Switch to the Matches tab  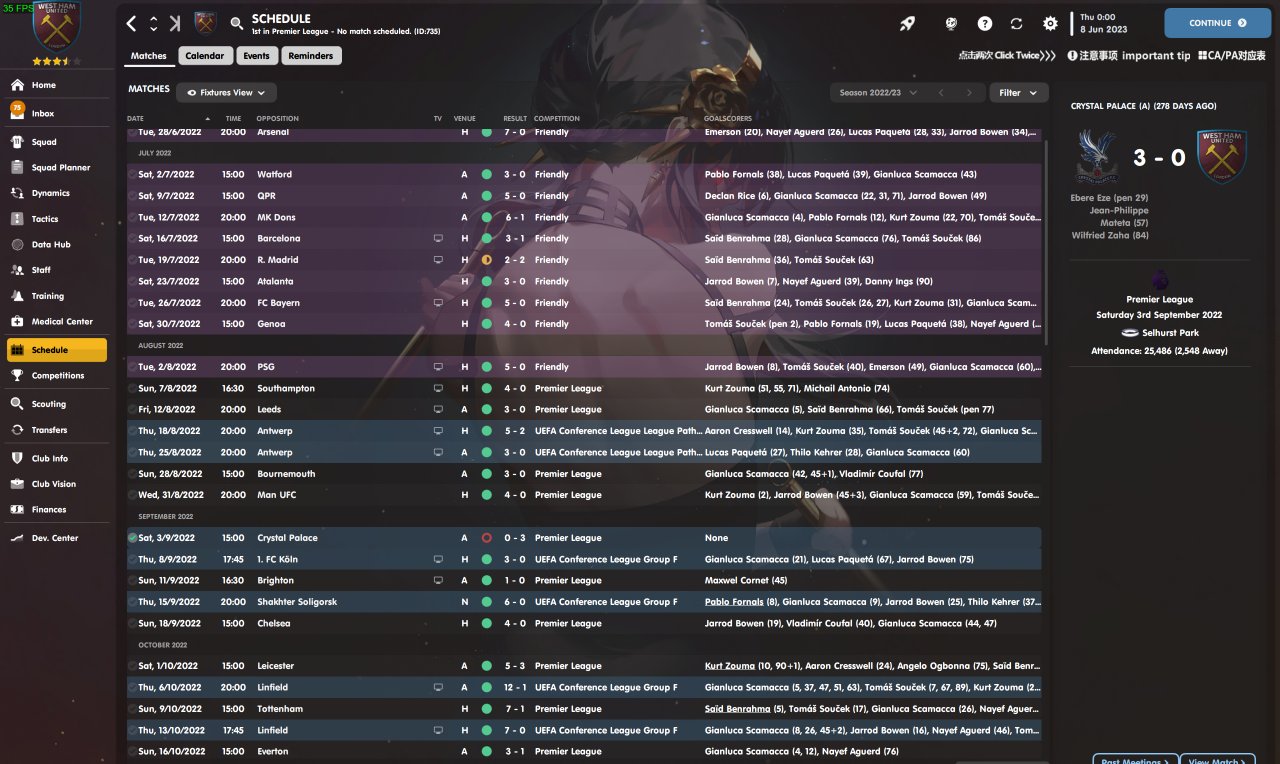(x=149, y=56)
